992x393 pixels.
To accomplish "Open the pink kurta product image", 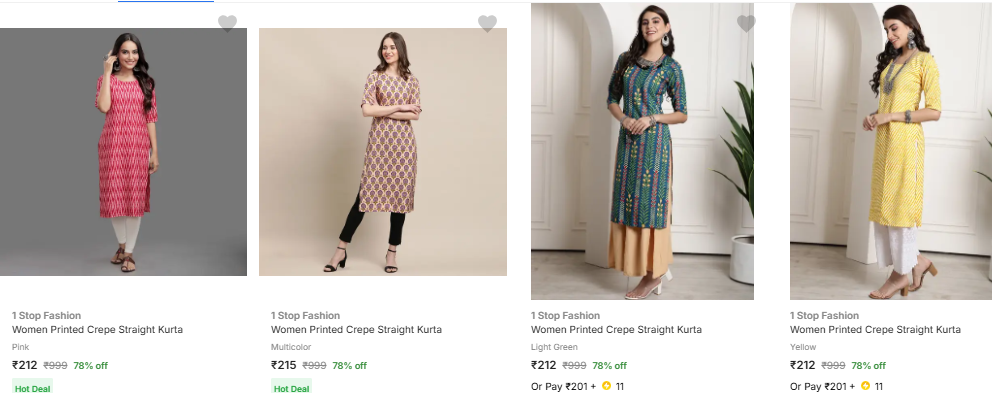I will [123, 152].
